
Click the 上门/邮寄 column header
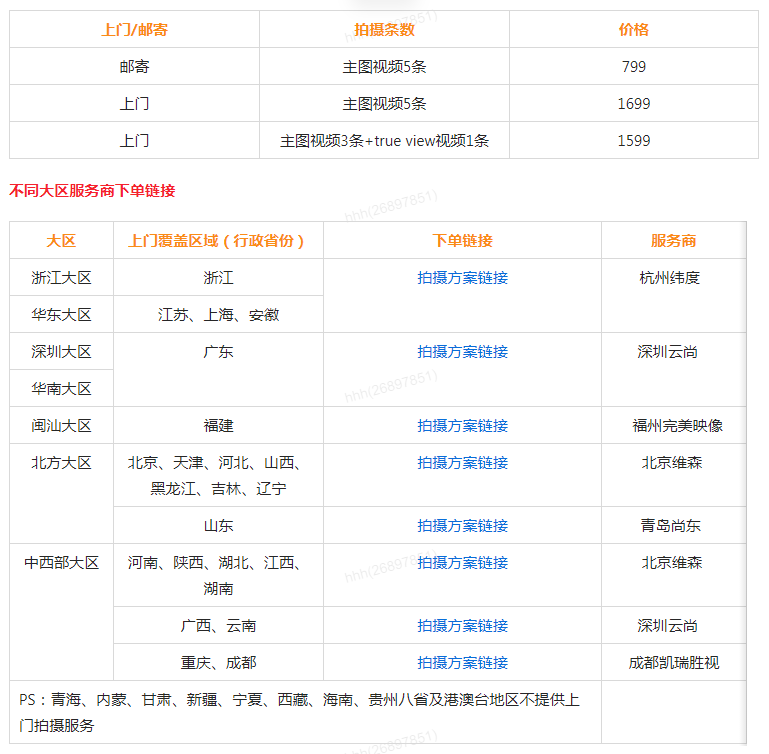tap(135, 30)
